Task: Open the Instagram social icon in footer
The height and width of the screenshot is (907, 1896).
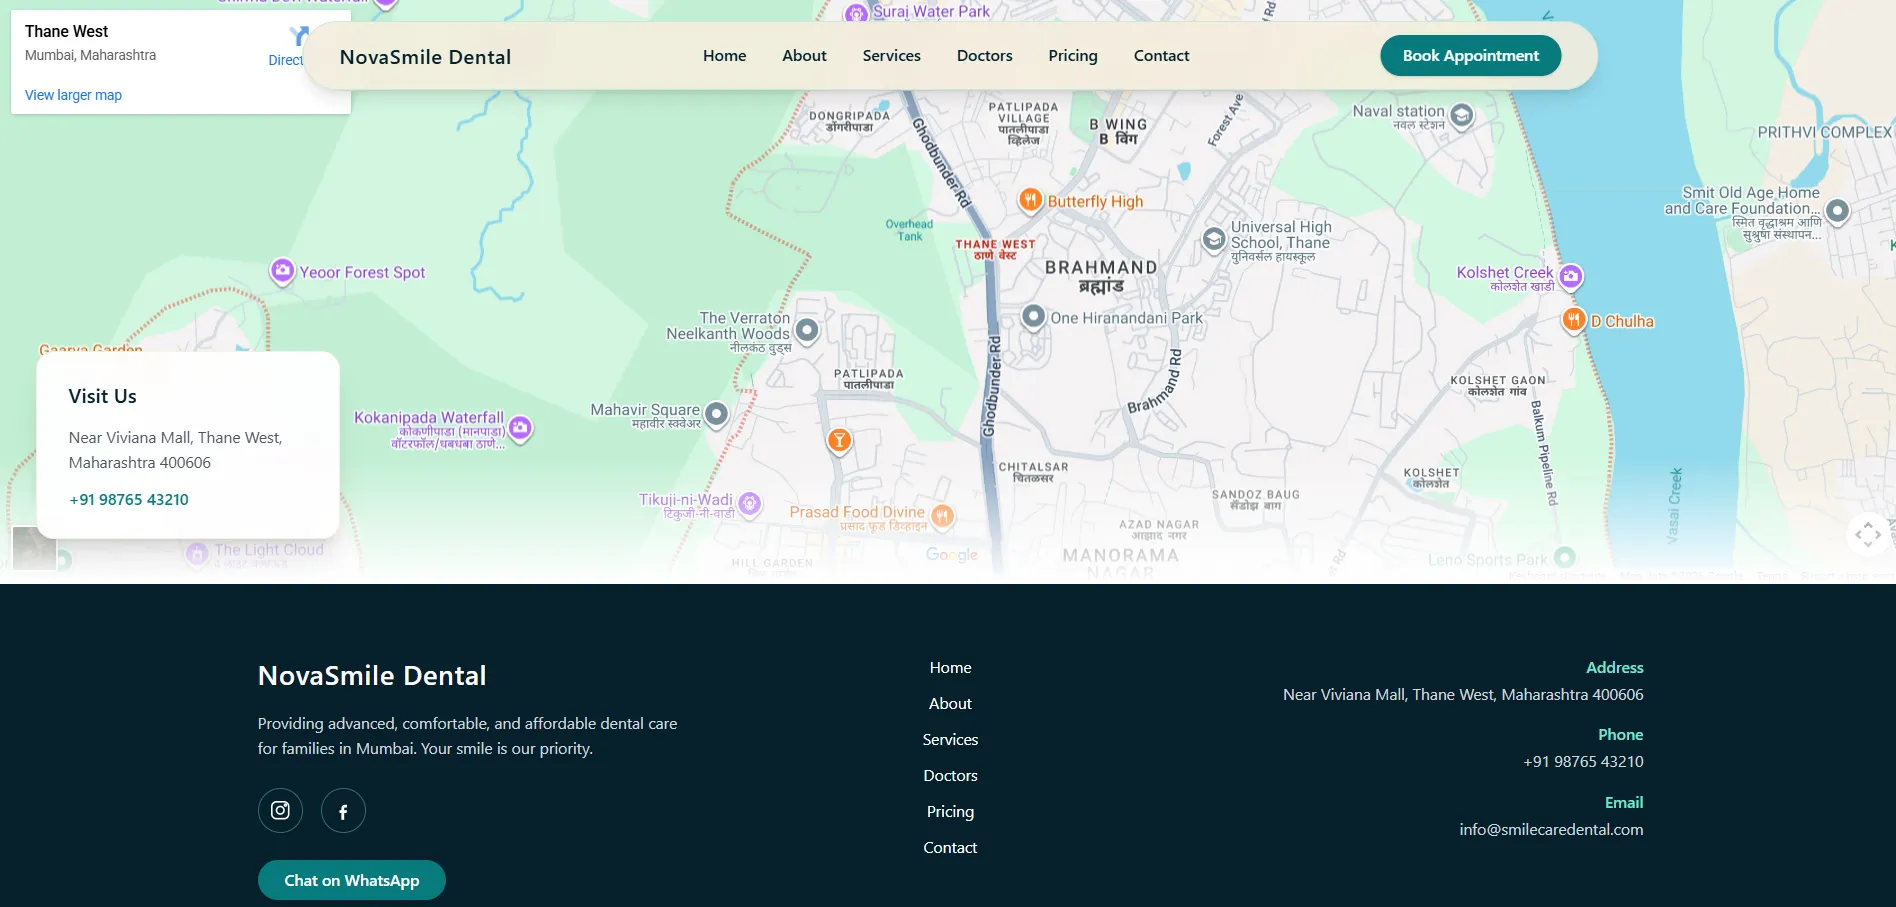Action: 280,810
